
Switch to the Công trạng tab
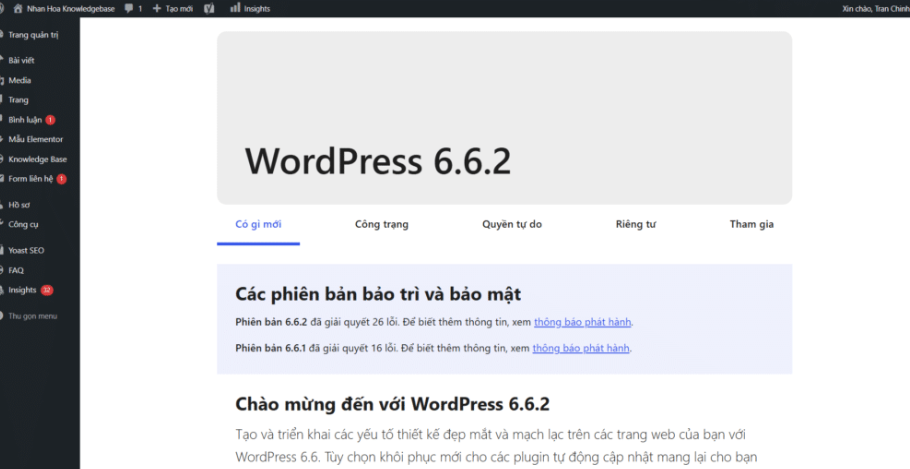tap(382, 225)
